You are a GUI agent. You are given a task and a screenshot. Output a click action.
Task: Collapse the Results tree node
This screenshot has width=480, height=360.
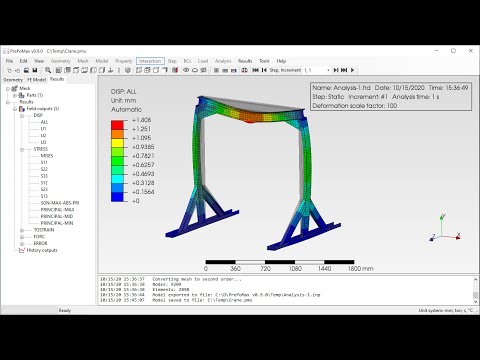coord(8,102)
